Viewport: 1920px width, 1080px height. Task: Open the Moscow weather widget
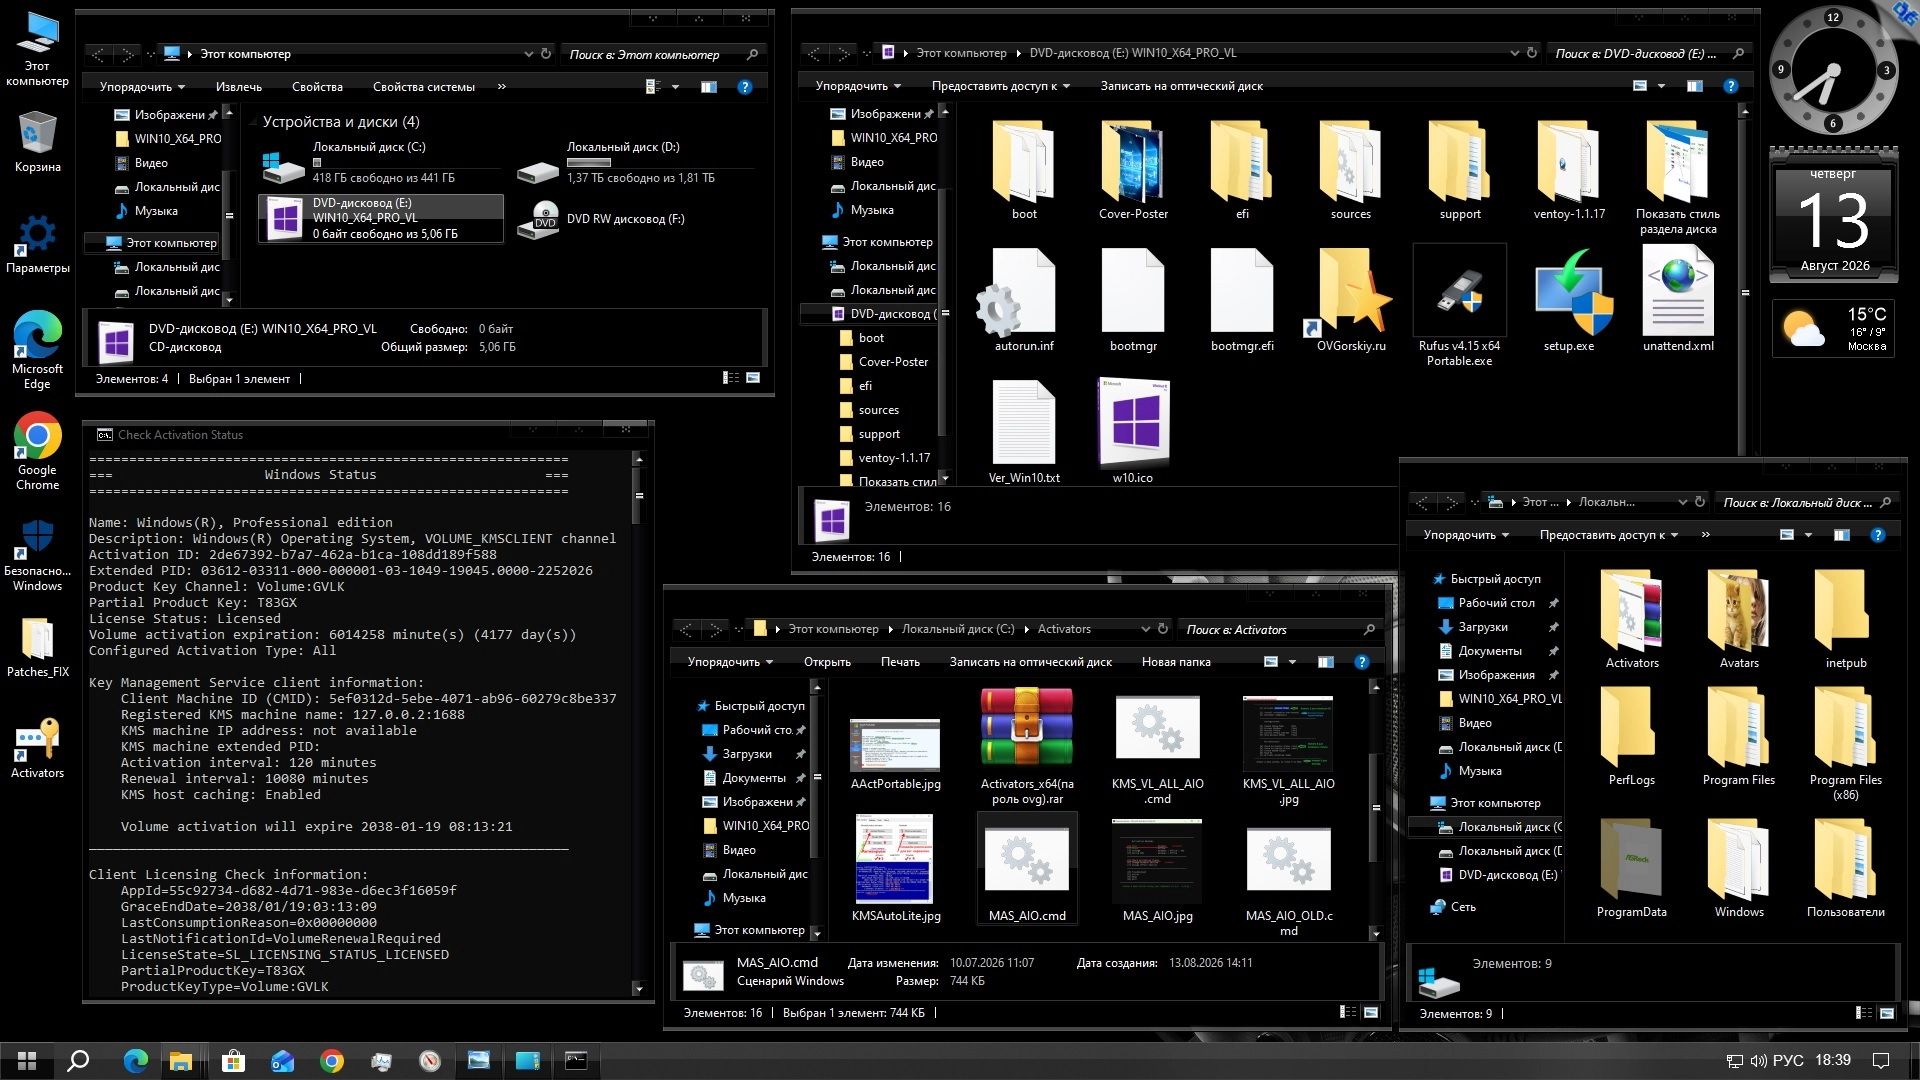click(x=1833, y=329)
